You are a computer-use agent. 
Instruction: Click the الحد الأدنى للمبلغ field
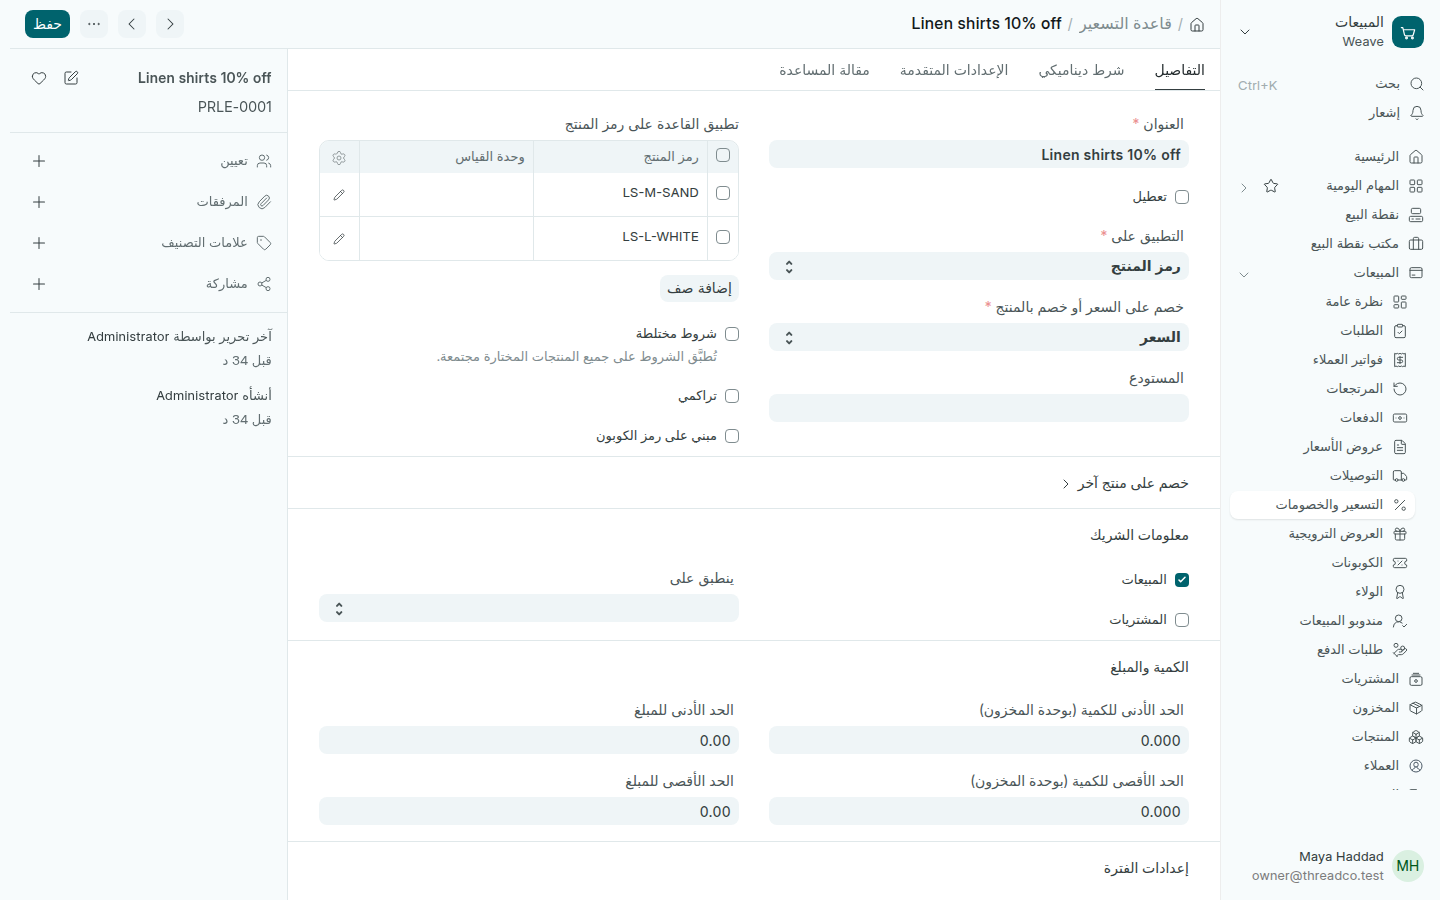pyautogui.click(x=529, y=740)
